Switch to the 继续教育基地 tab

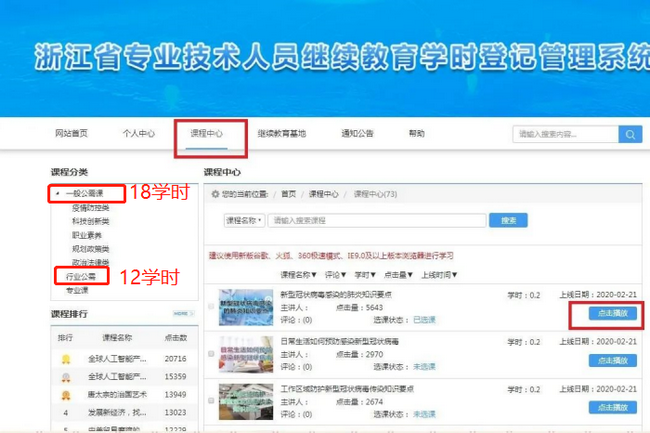(x=281, y=134)
